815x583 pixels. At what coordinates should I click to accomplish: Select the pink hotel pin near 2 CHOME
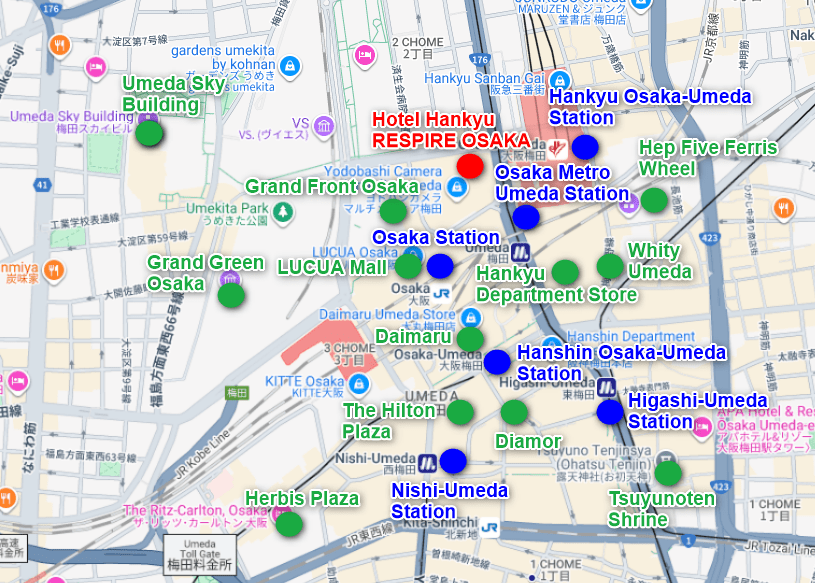pyautogui.click(x=365, y=56)
